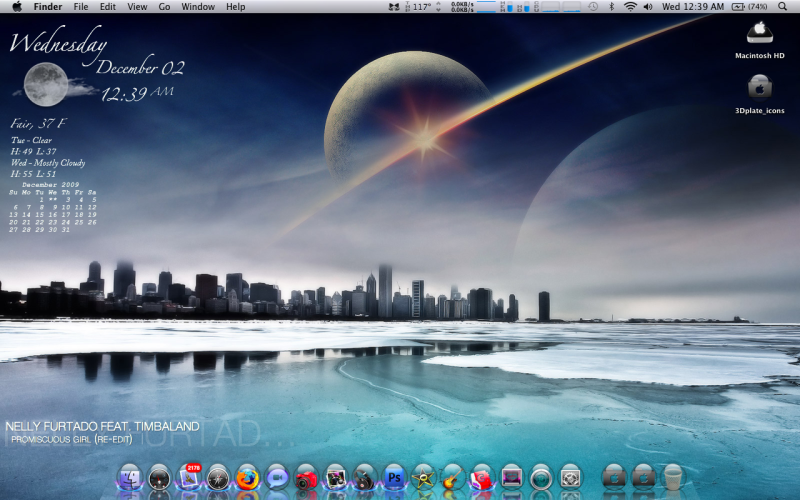Viewport: 800px width, 500px height.
Task: Open the battery status menu (74%)
Action: (x=749, y=7)
